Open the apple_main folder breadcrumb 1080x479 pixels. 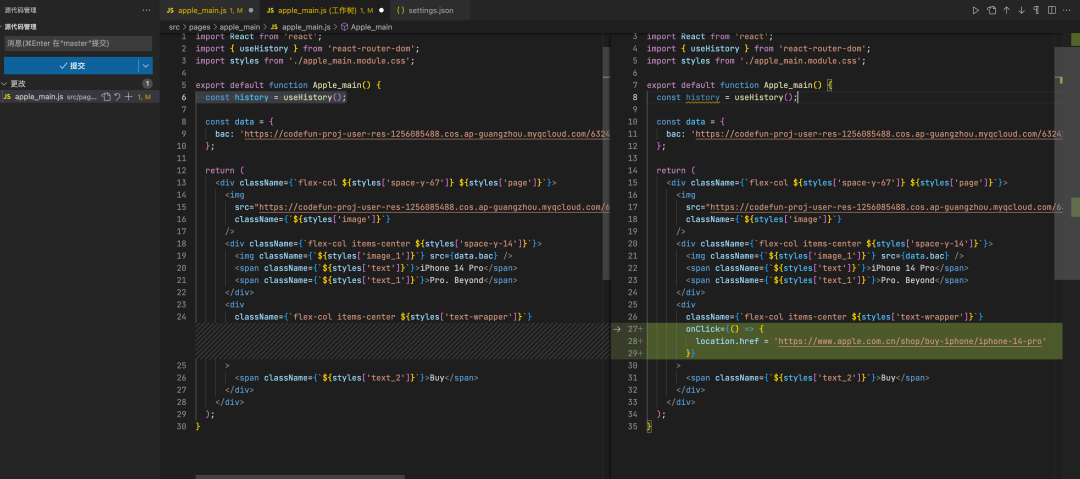coord(240,27)
